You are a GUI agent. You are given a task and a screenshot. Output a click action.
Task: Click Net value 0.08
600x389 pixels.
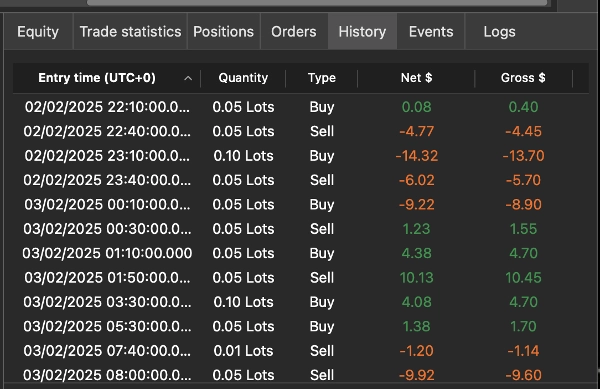tap(416, 107)
